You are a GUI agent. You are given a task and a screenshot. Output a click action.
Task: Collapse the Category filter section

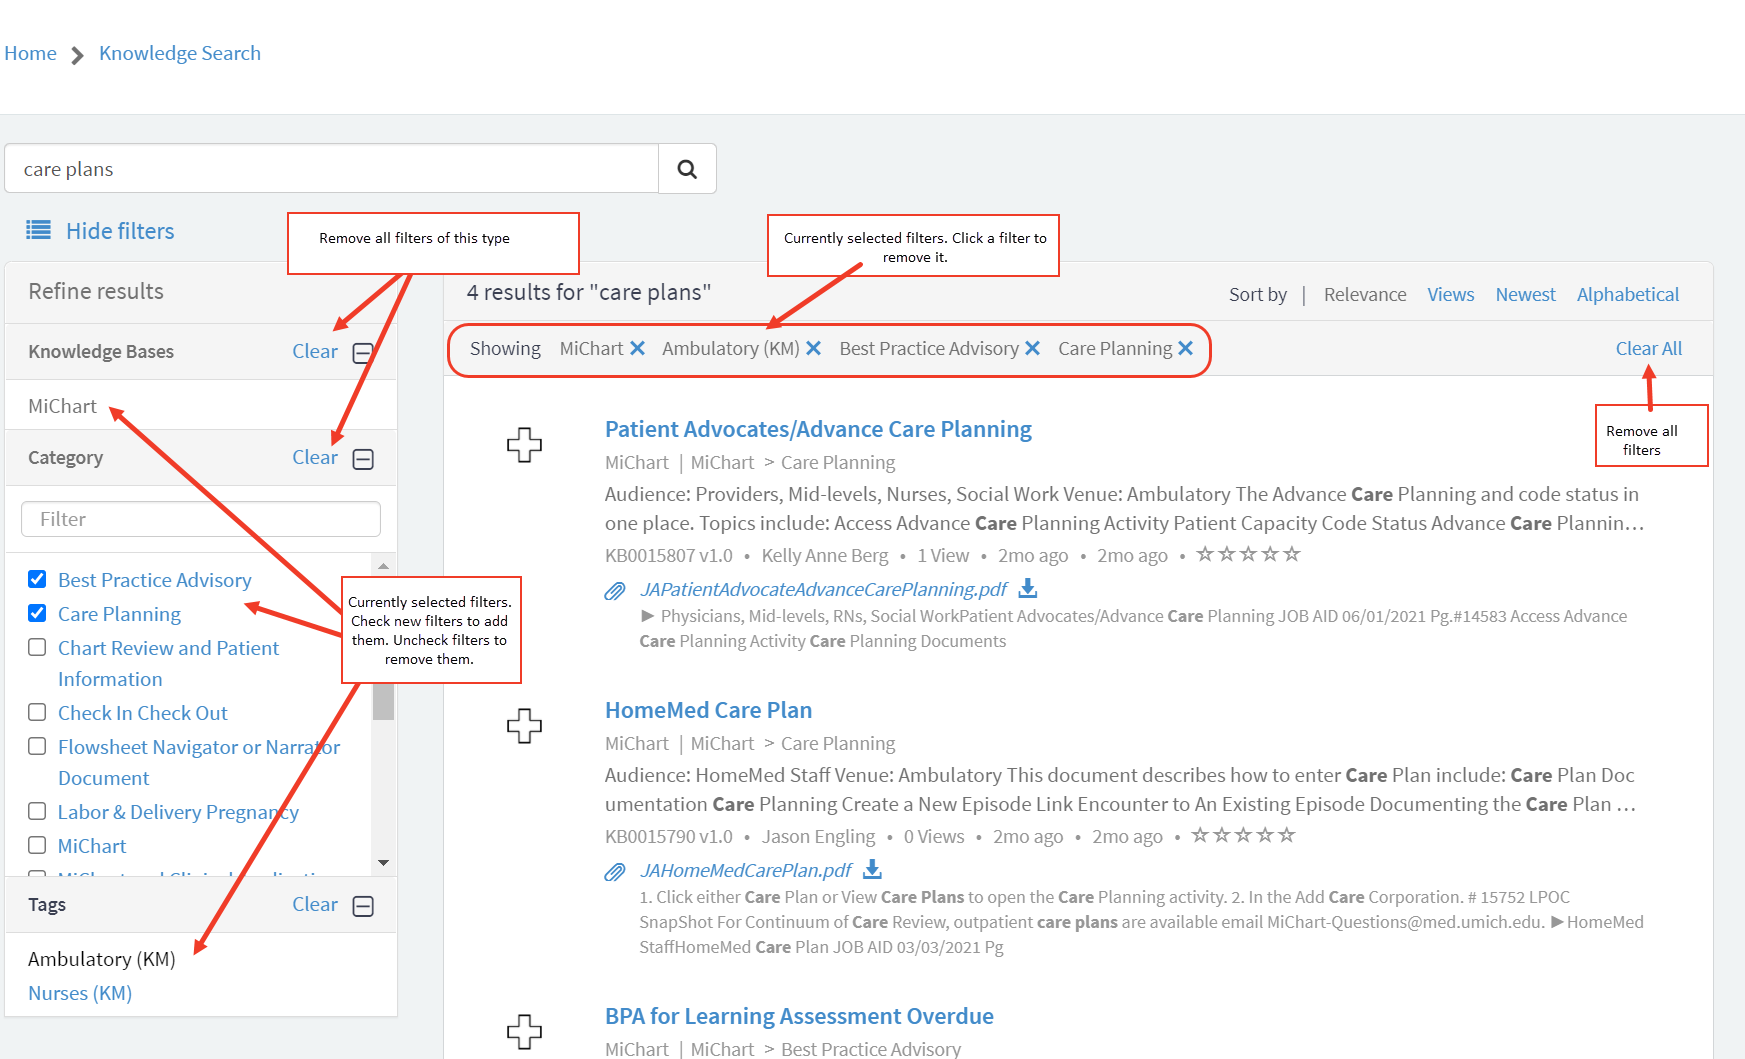(364, 458)
